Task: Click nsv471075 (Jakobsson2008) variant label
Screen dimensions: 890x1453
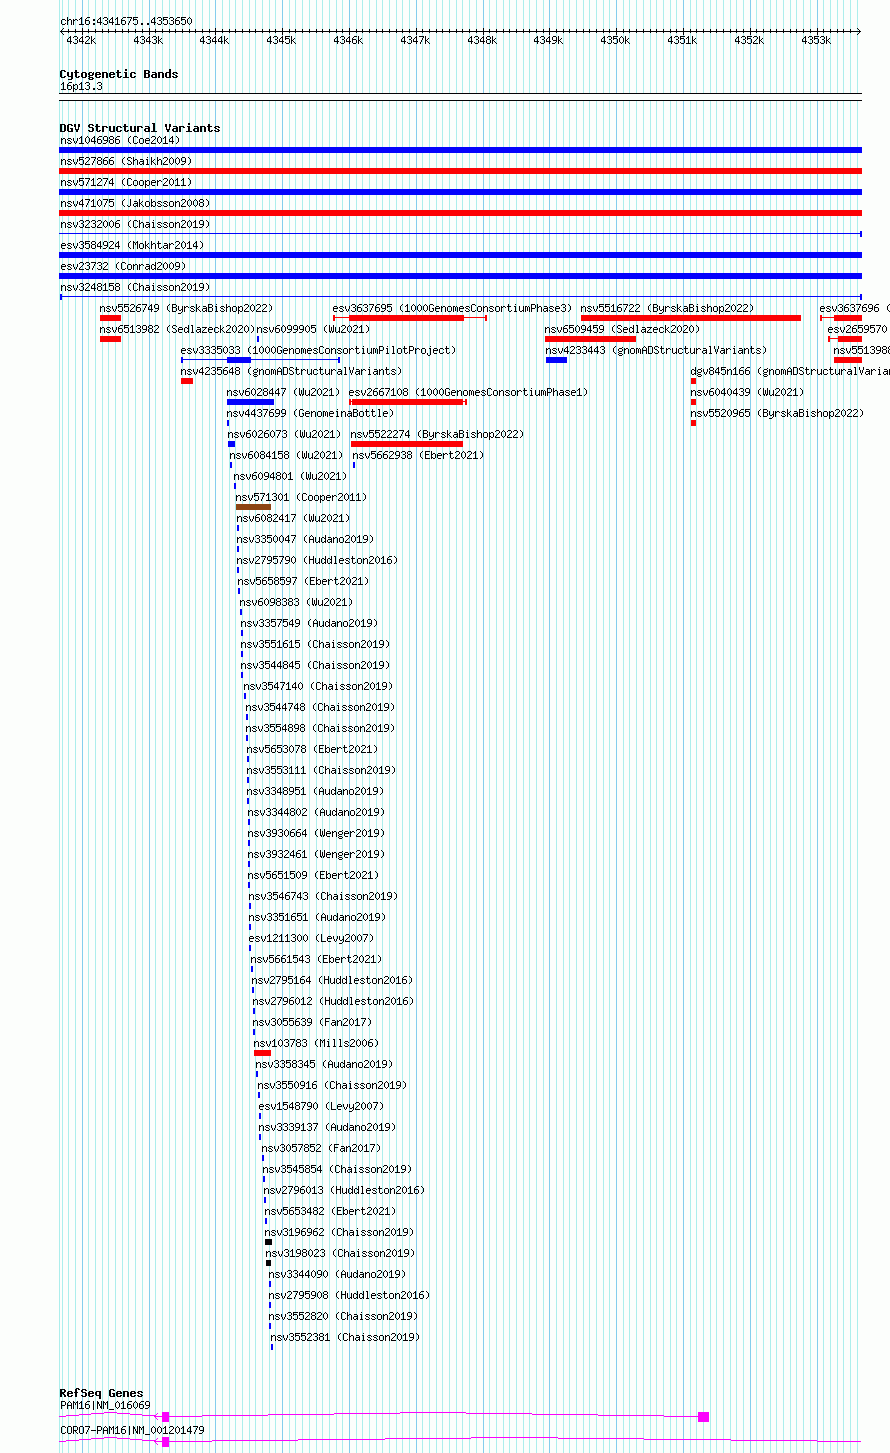Action: 134,203
